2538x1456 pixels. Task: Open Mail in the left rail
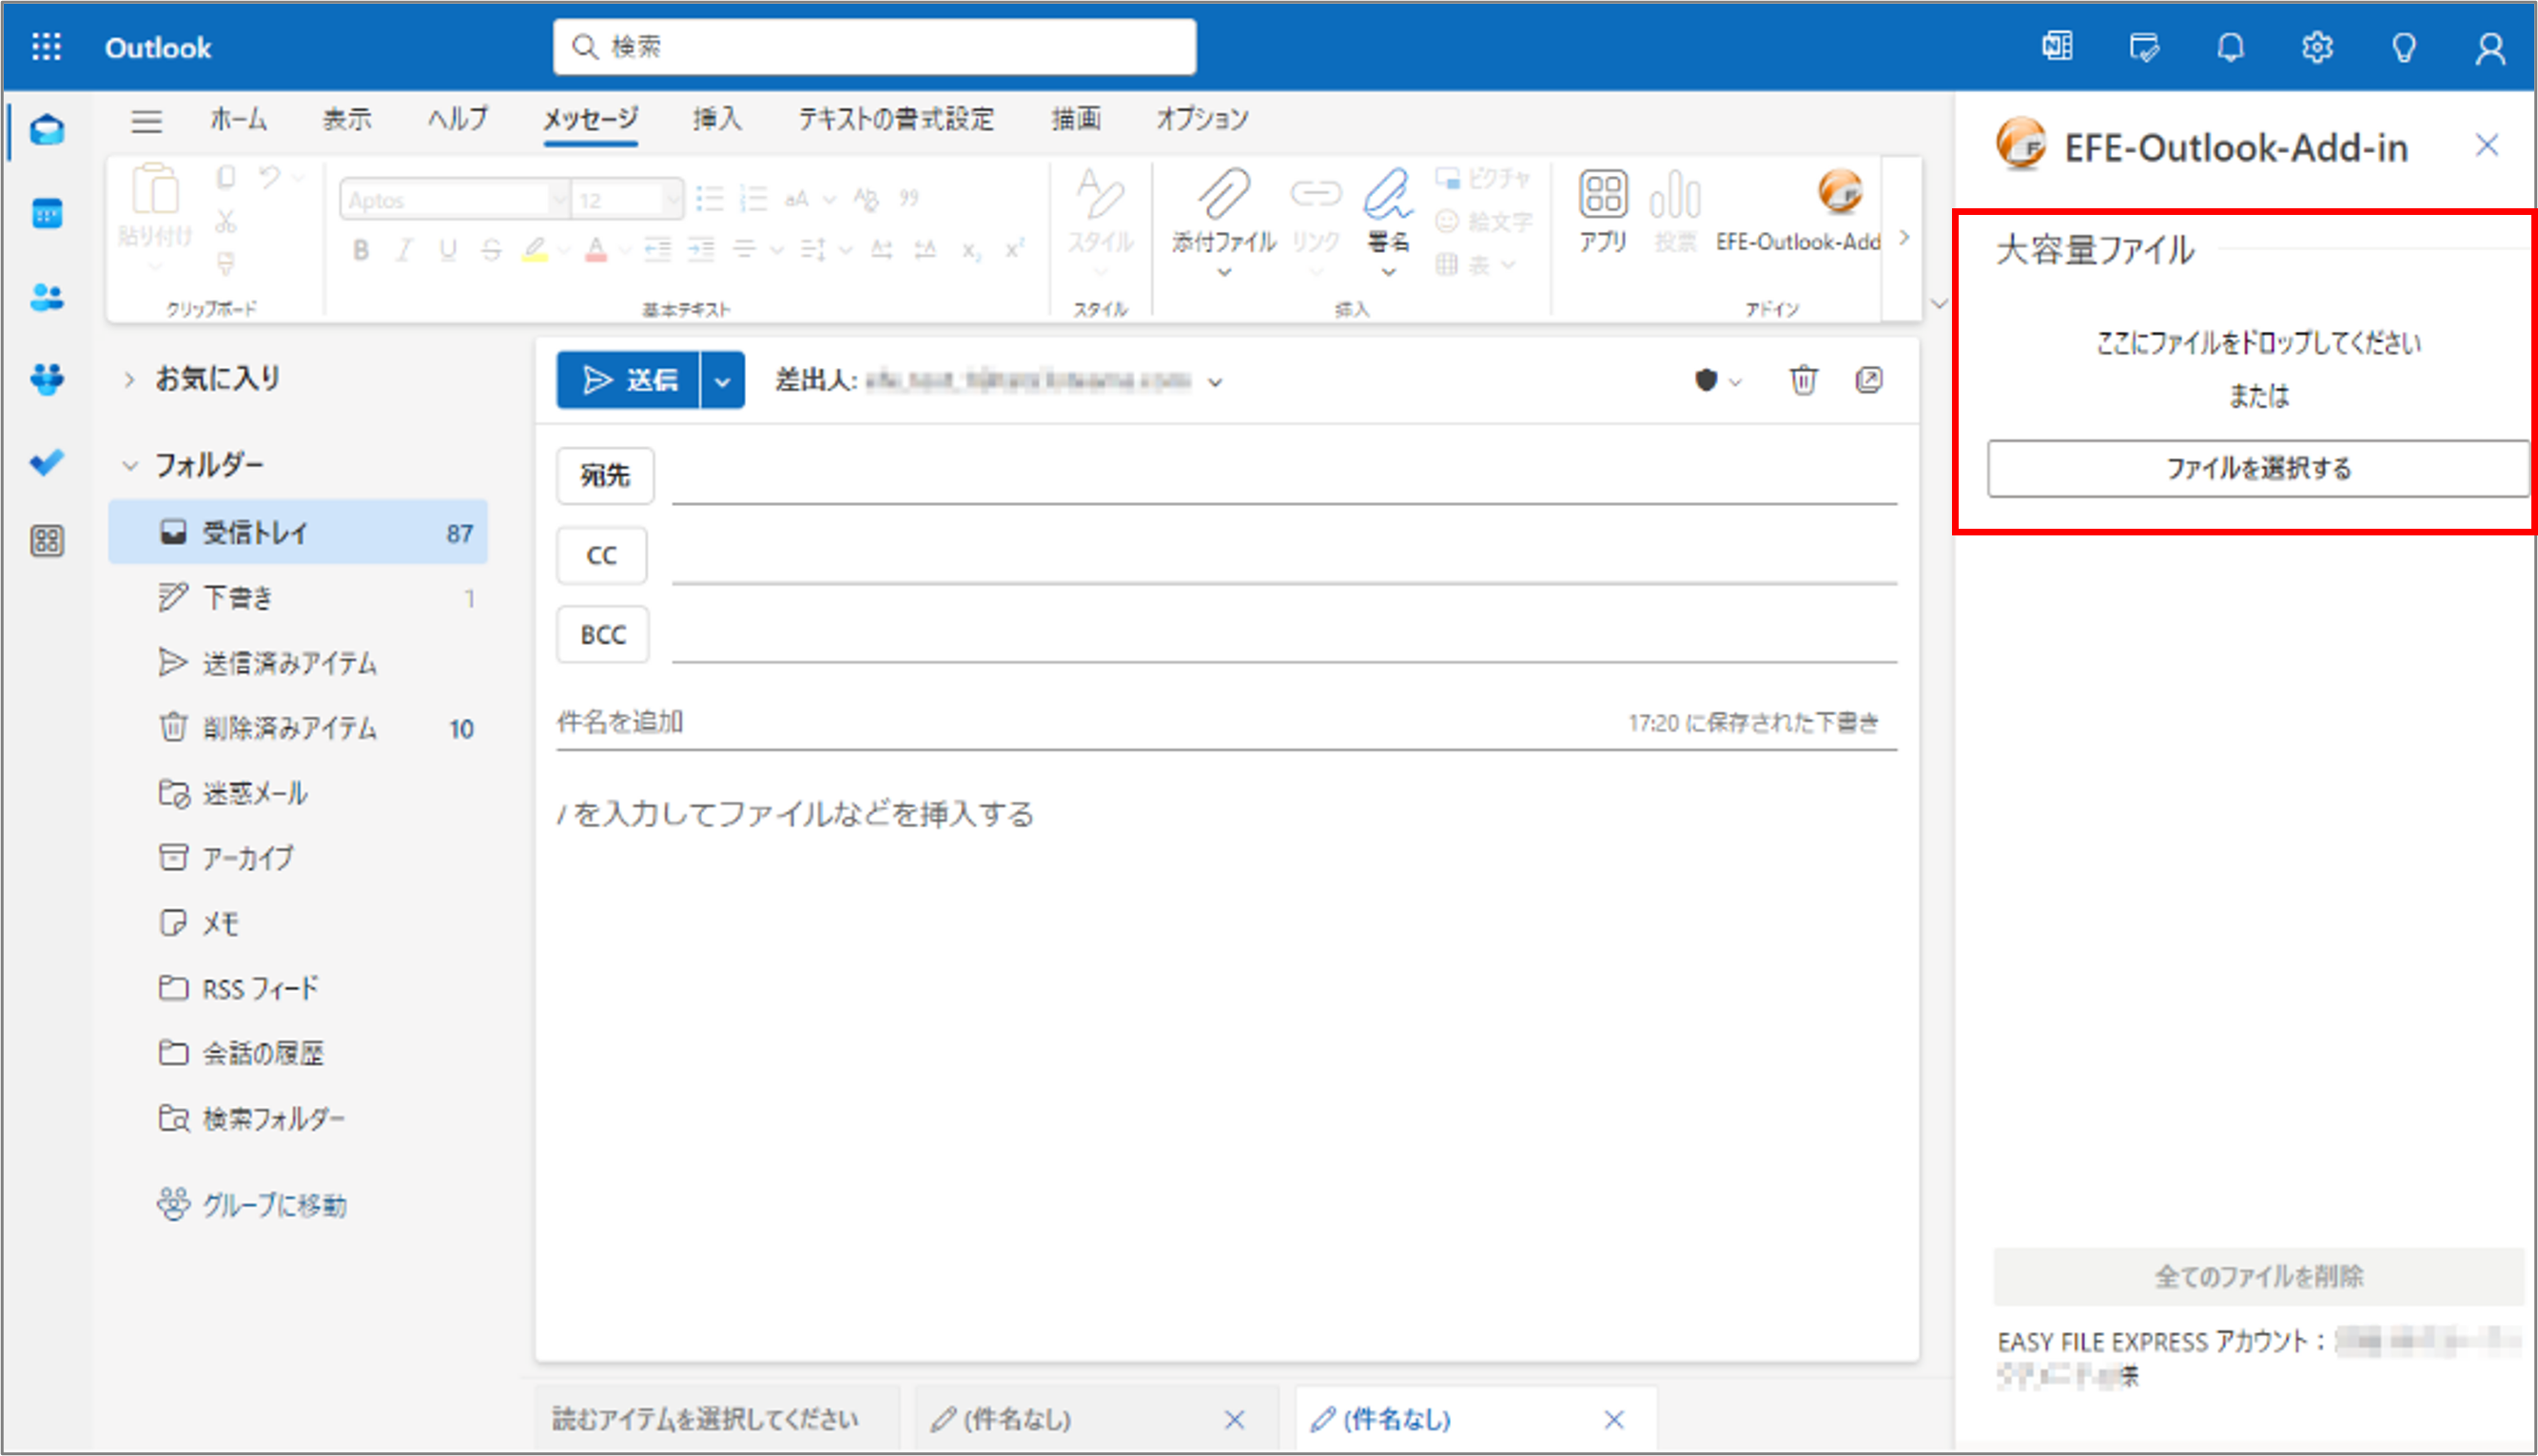[x=47, y=130]
